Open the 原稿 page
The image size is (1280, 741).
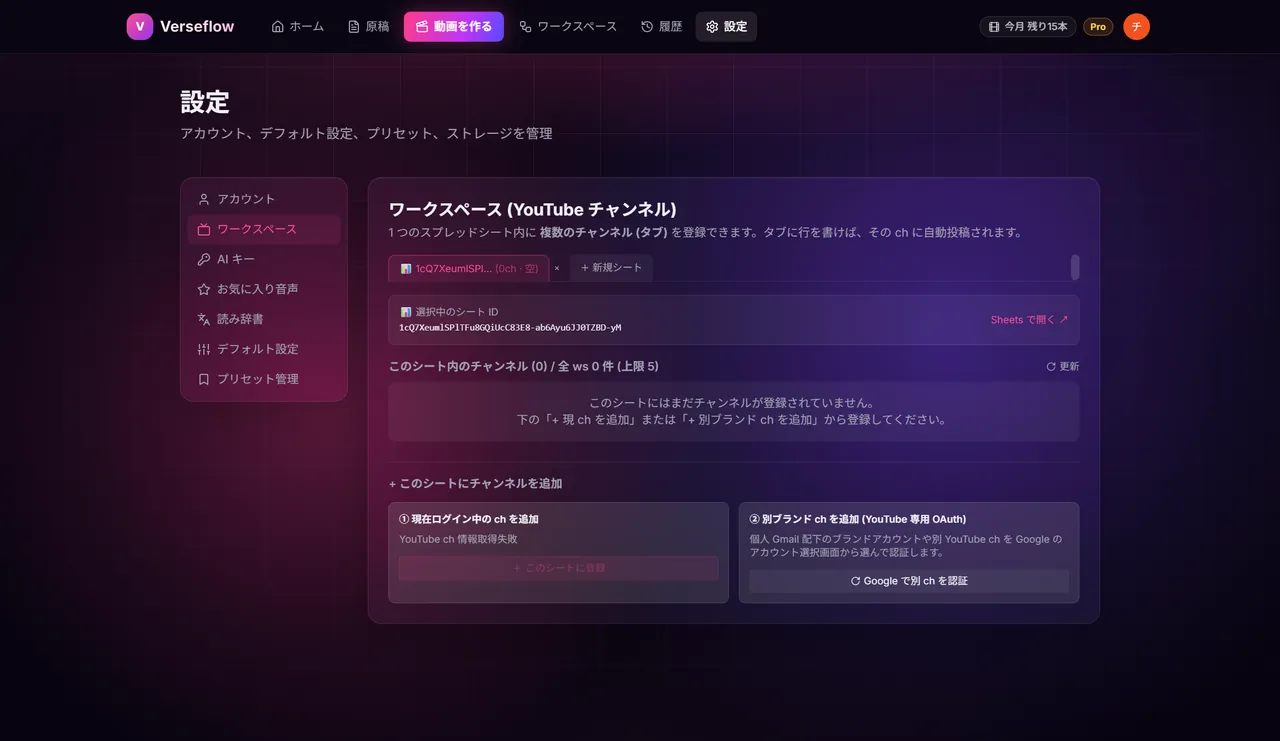368,27
